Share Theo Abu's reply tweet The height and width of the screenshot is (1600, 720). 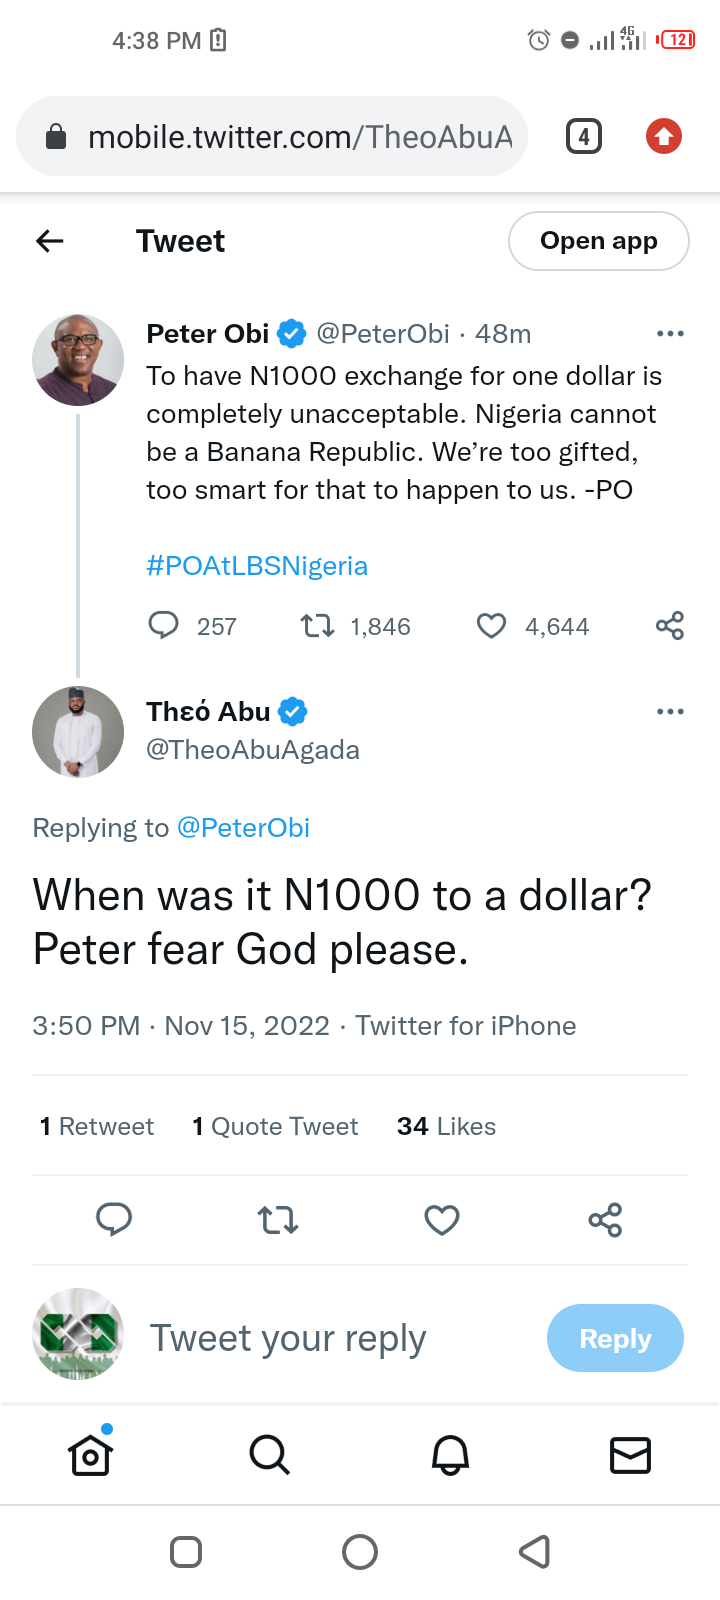tap(605, 1220)
